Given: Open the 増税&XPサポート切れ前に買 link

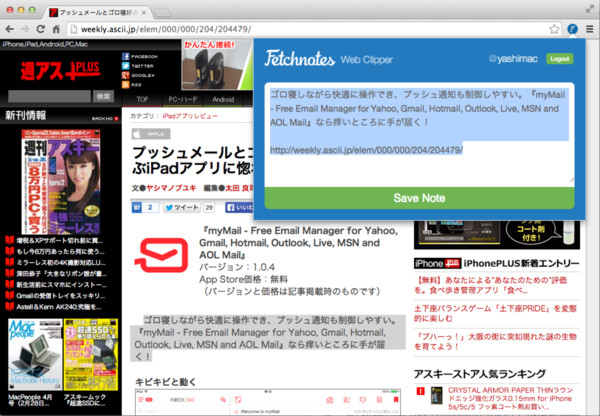Looking at the screenshot, I should (59, 241).
